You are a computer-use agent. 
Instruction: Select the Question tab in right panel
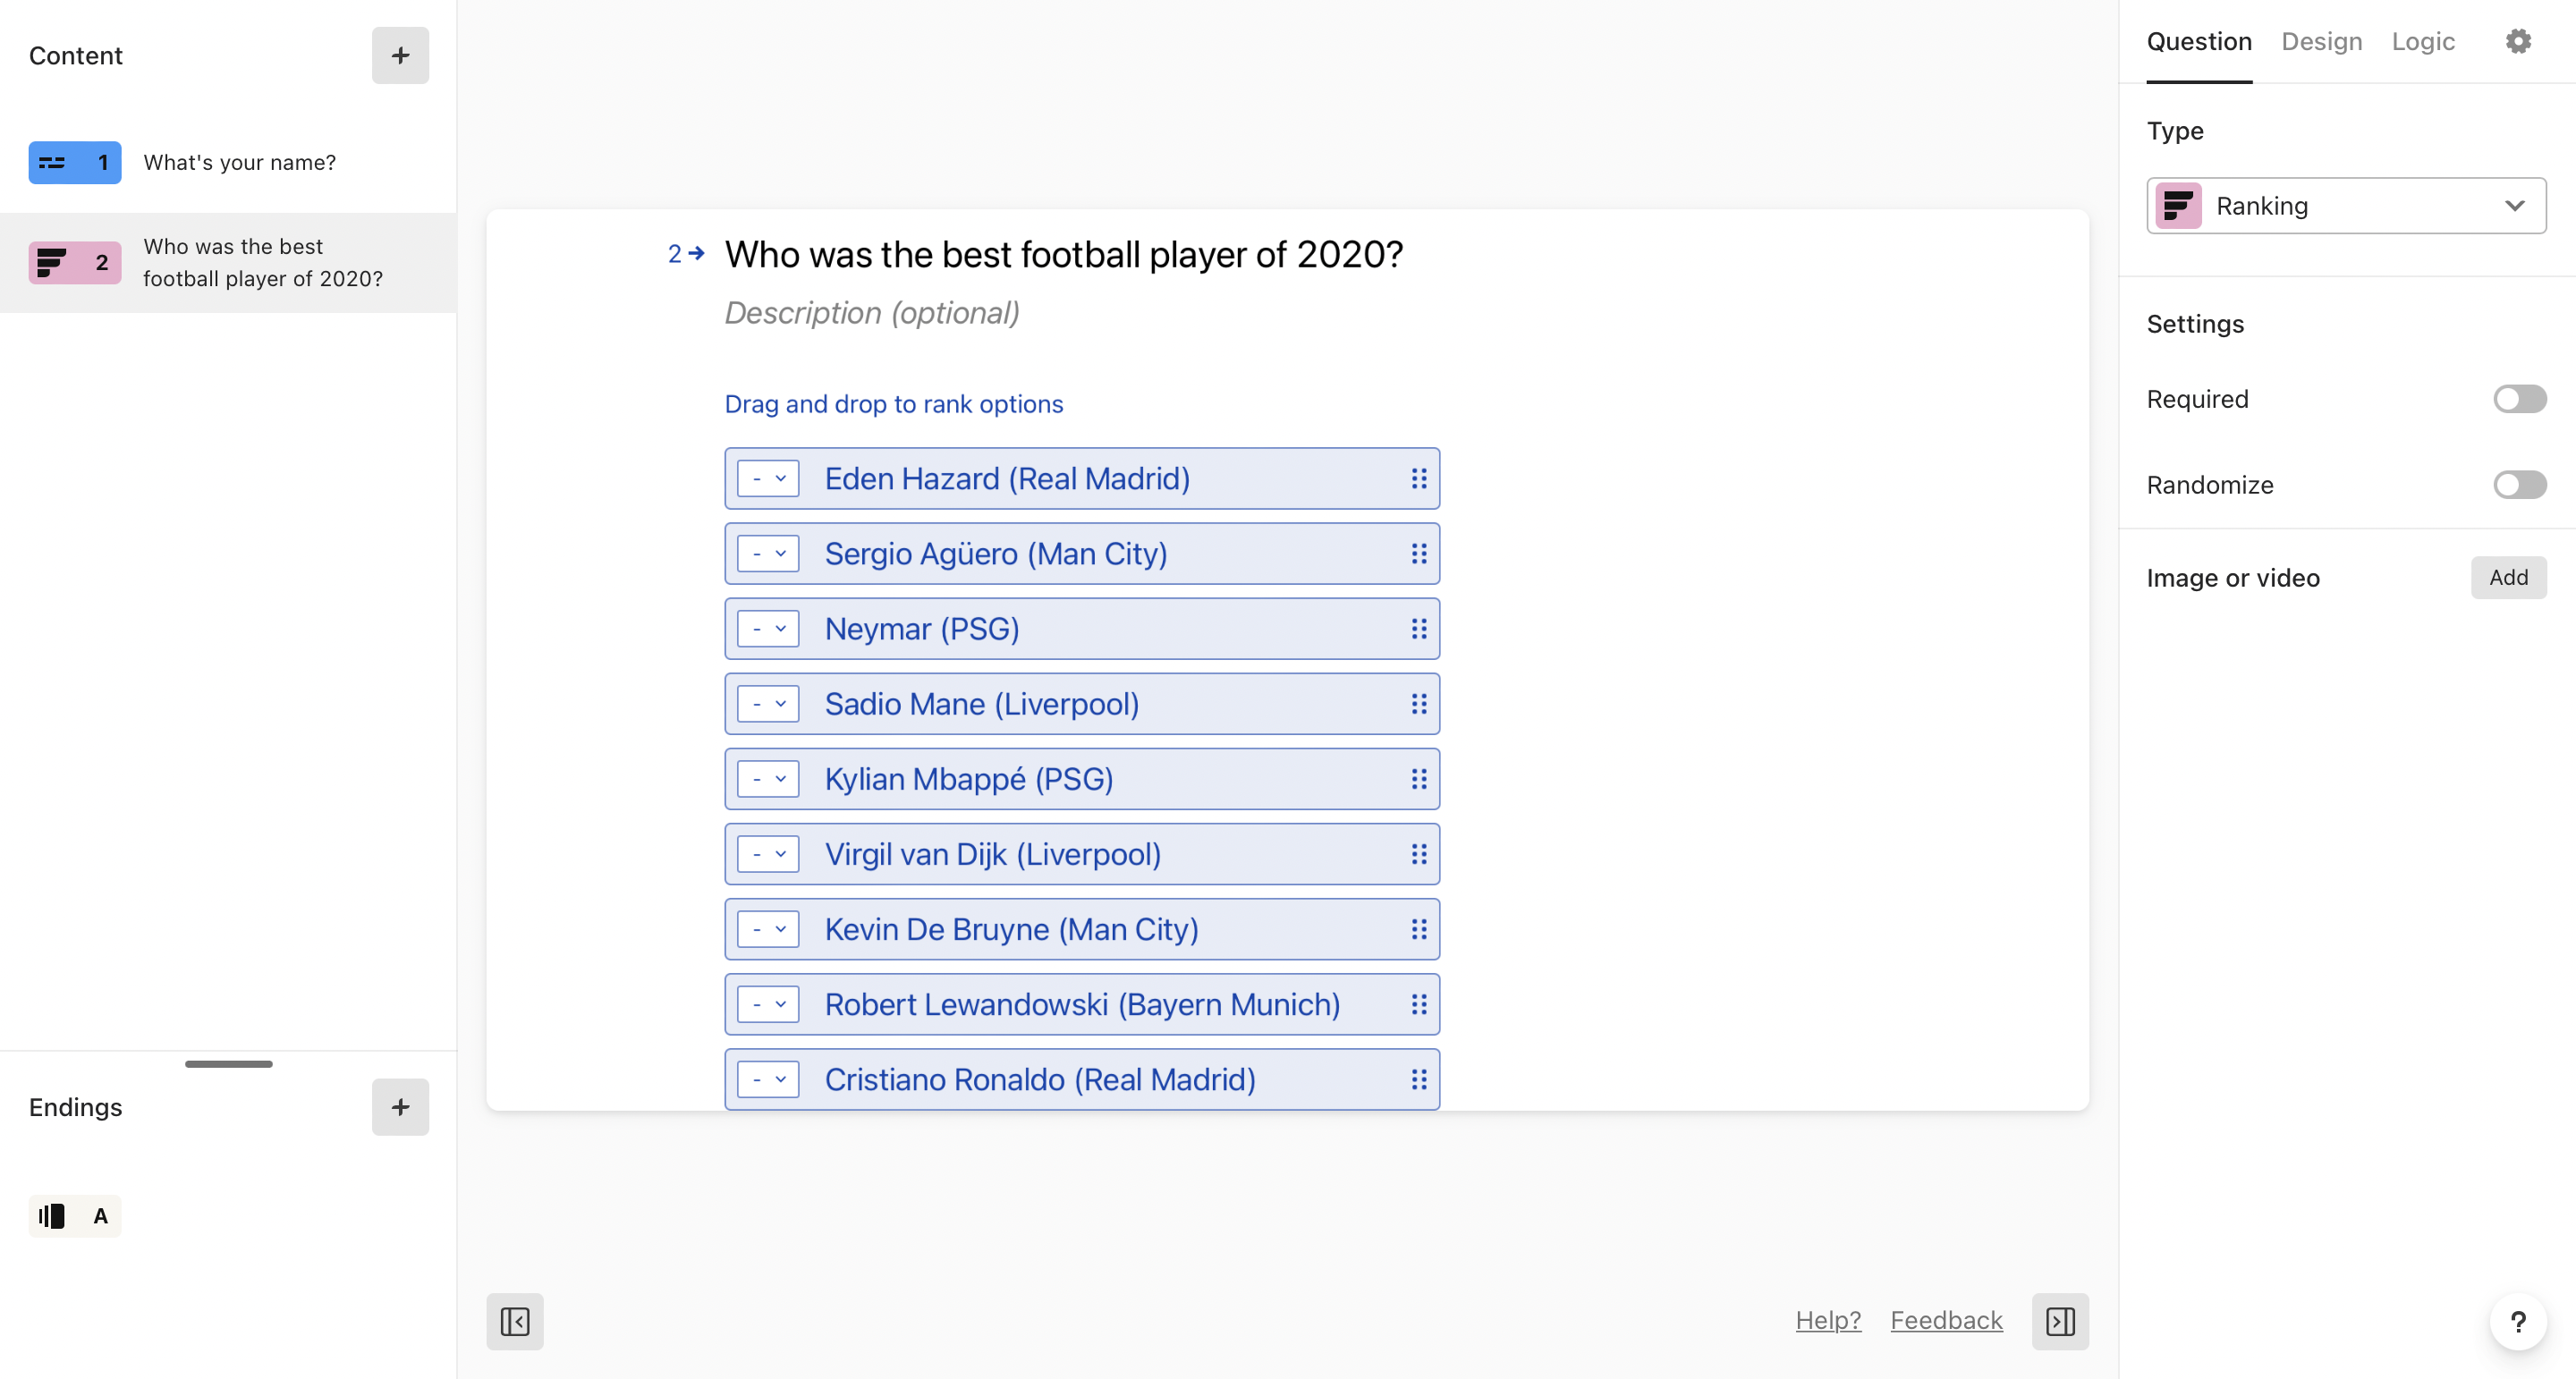point(2199,39)
